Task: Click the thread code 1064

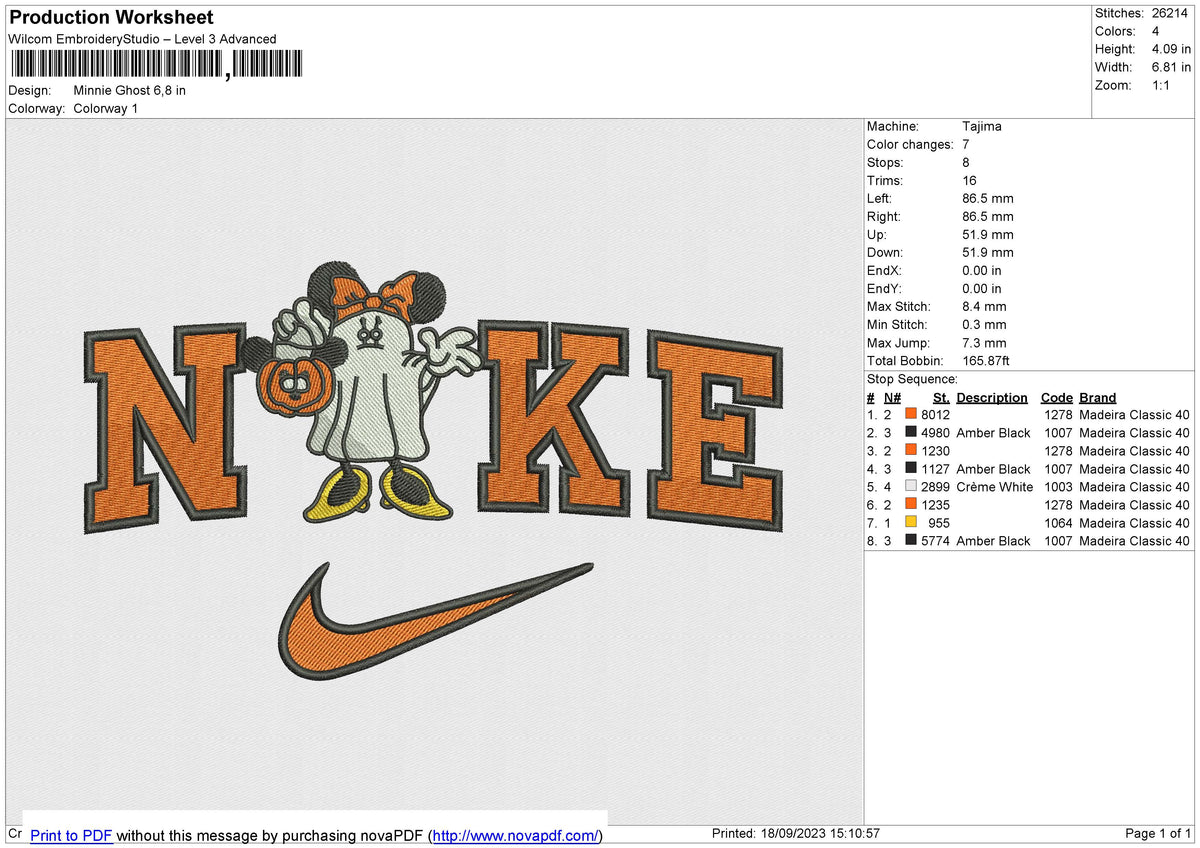Action: click(1058, 523)
